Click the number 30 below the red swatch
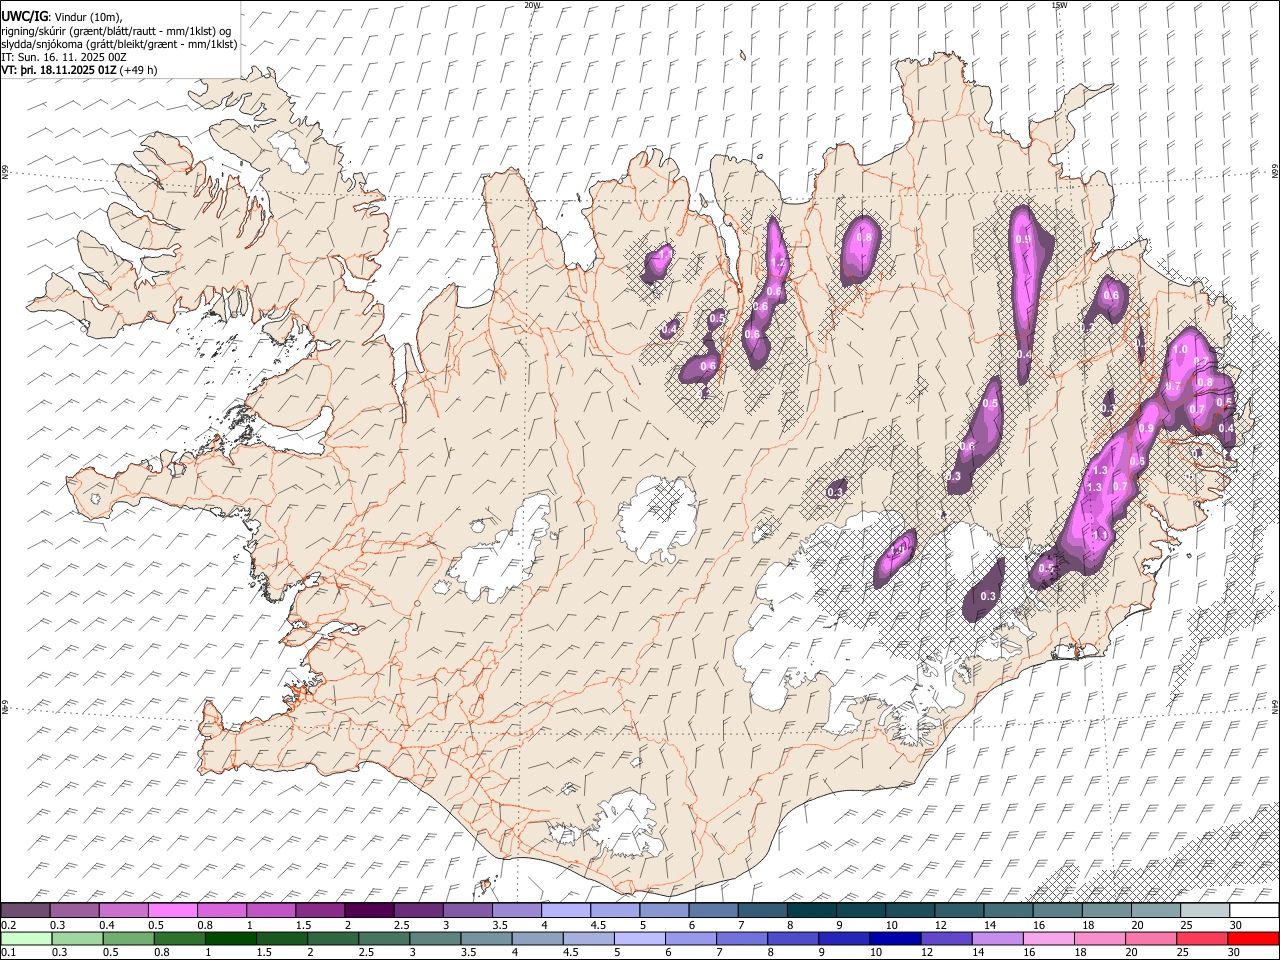 [1234, 952]
